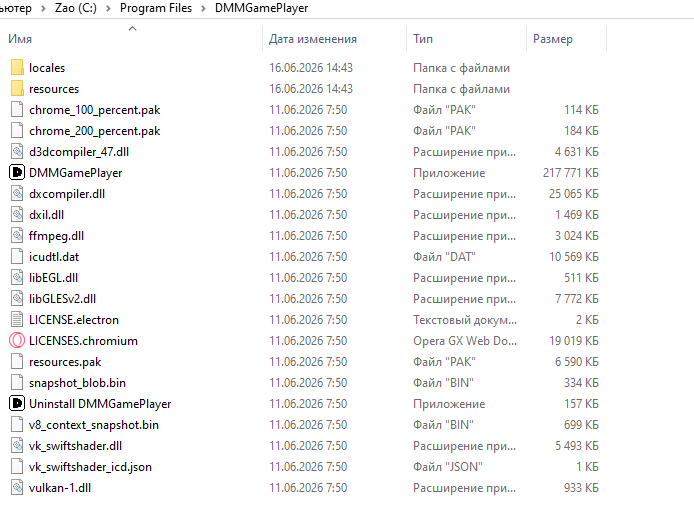
Task: Click the Opera GX Web Do... type cell
Action: pos(465,341)
